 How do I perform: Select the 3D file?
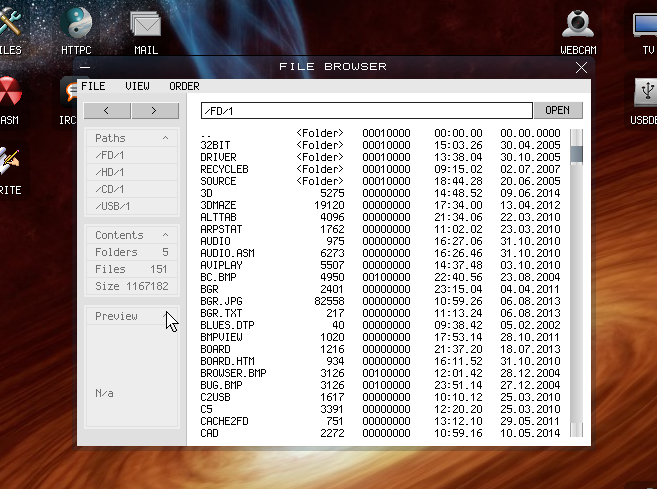point(380,193)
